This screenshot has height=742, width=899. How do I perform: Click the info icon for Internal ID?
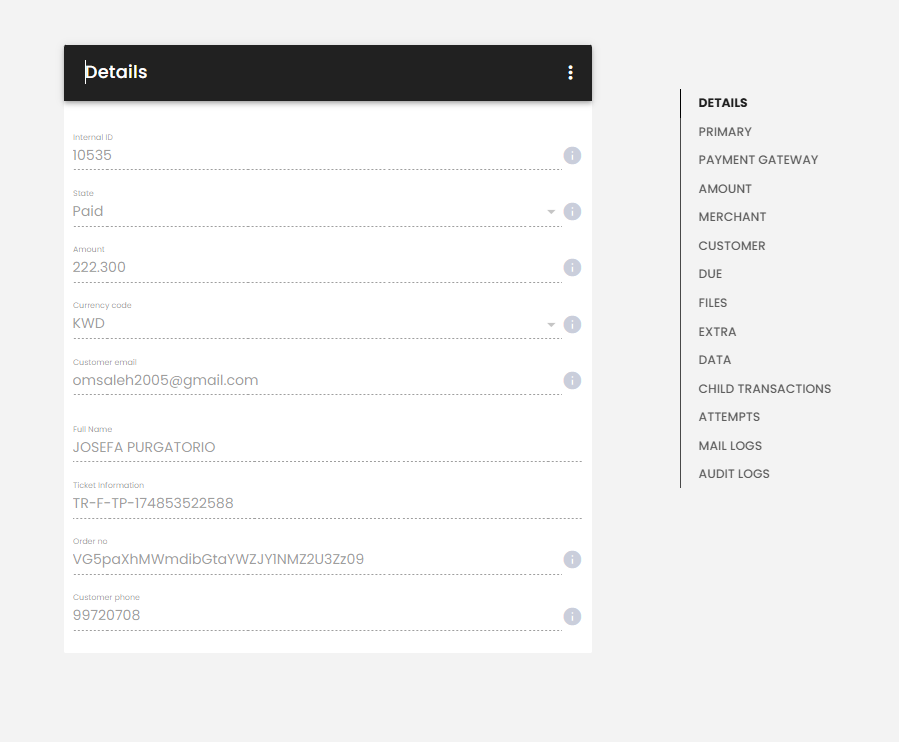572,155
